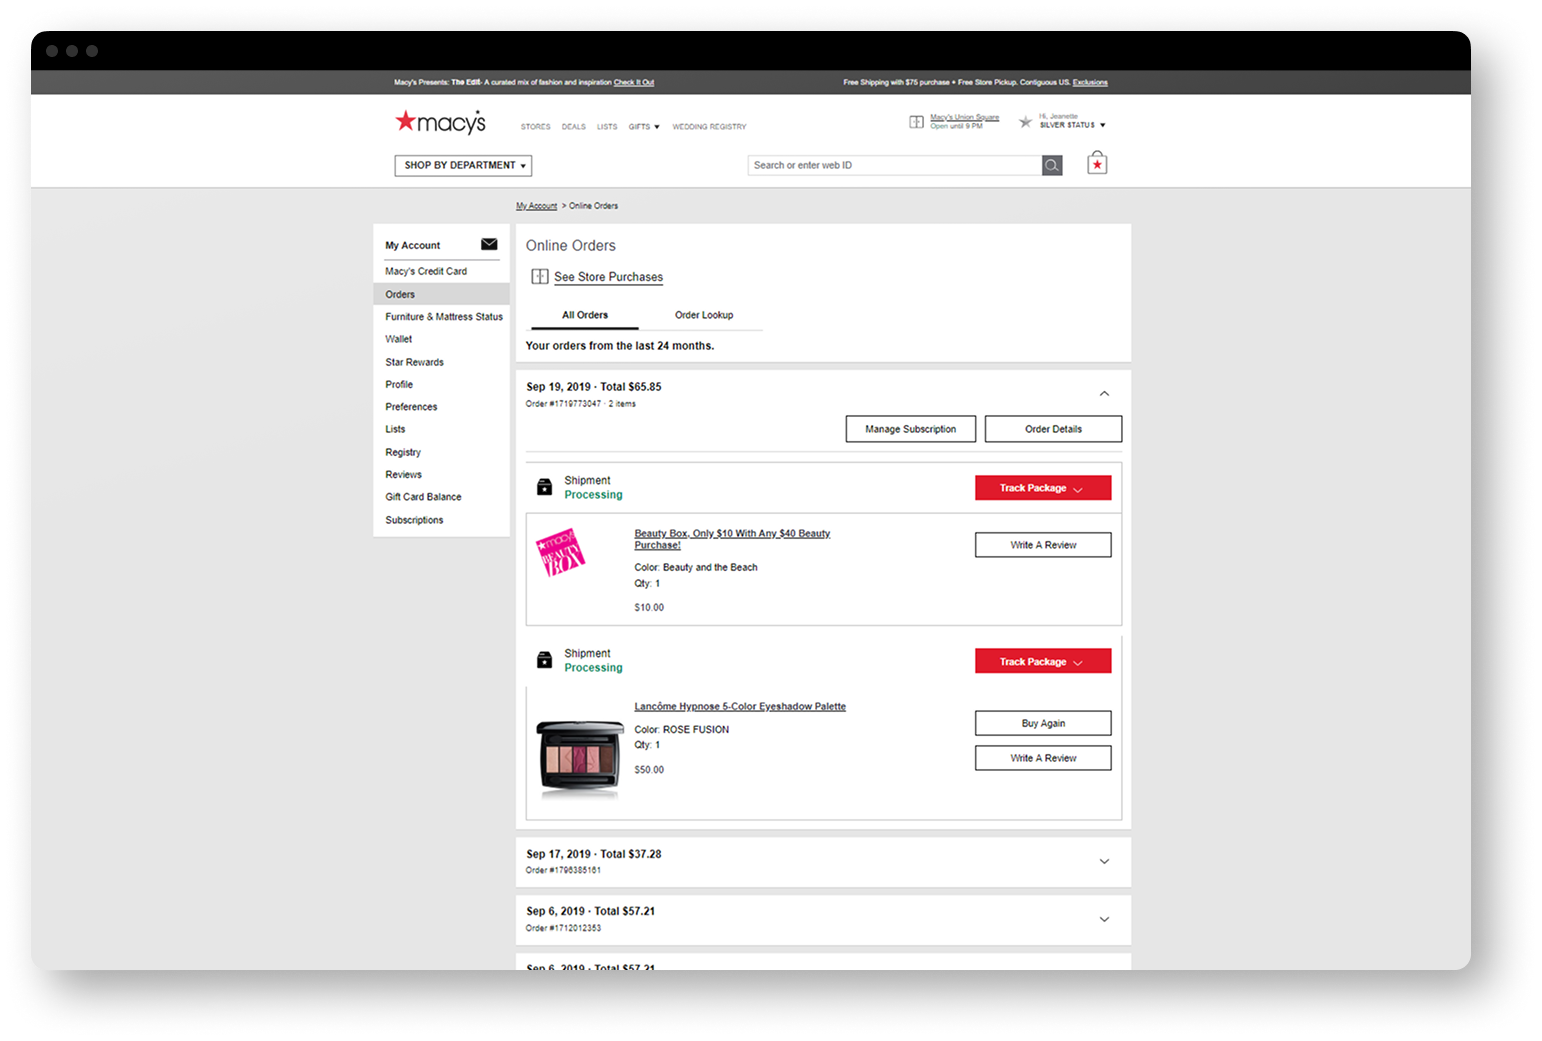Open Wedding Registry in top navigation
The image size is (1542, 1041).
[x=709, y=127]
